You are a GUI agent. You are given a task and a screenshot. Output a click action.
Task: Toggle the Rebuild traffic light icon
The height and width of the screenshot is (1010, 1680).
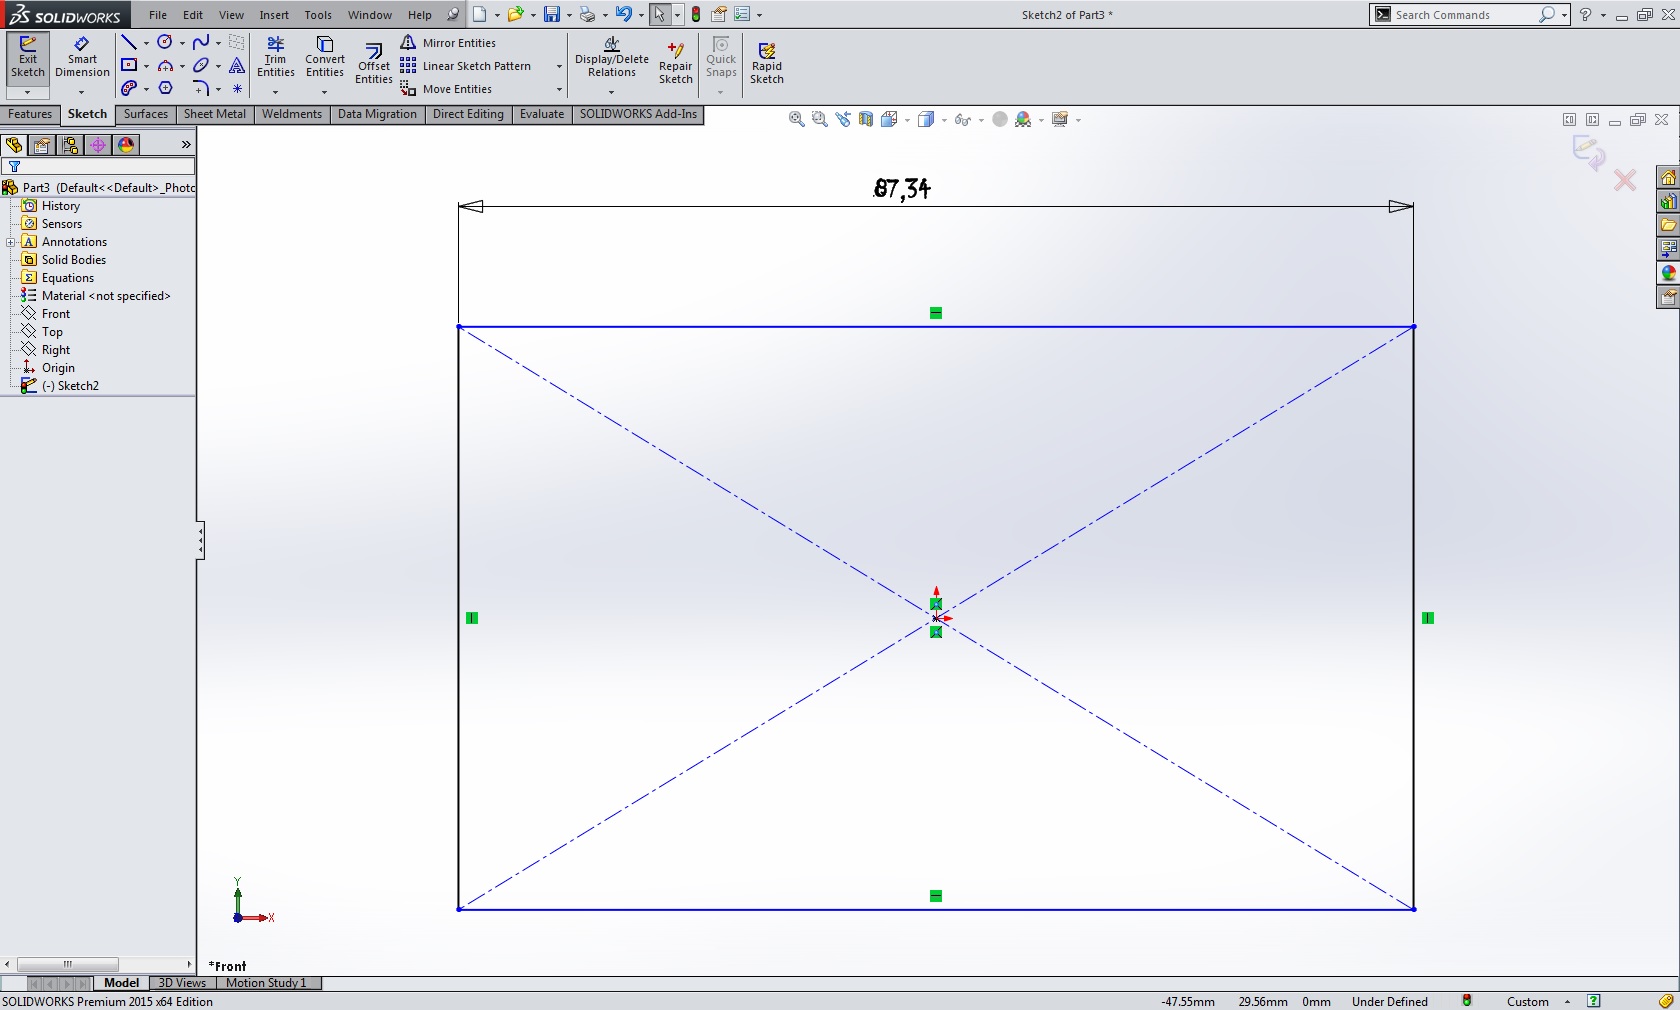point(696,15)
